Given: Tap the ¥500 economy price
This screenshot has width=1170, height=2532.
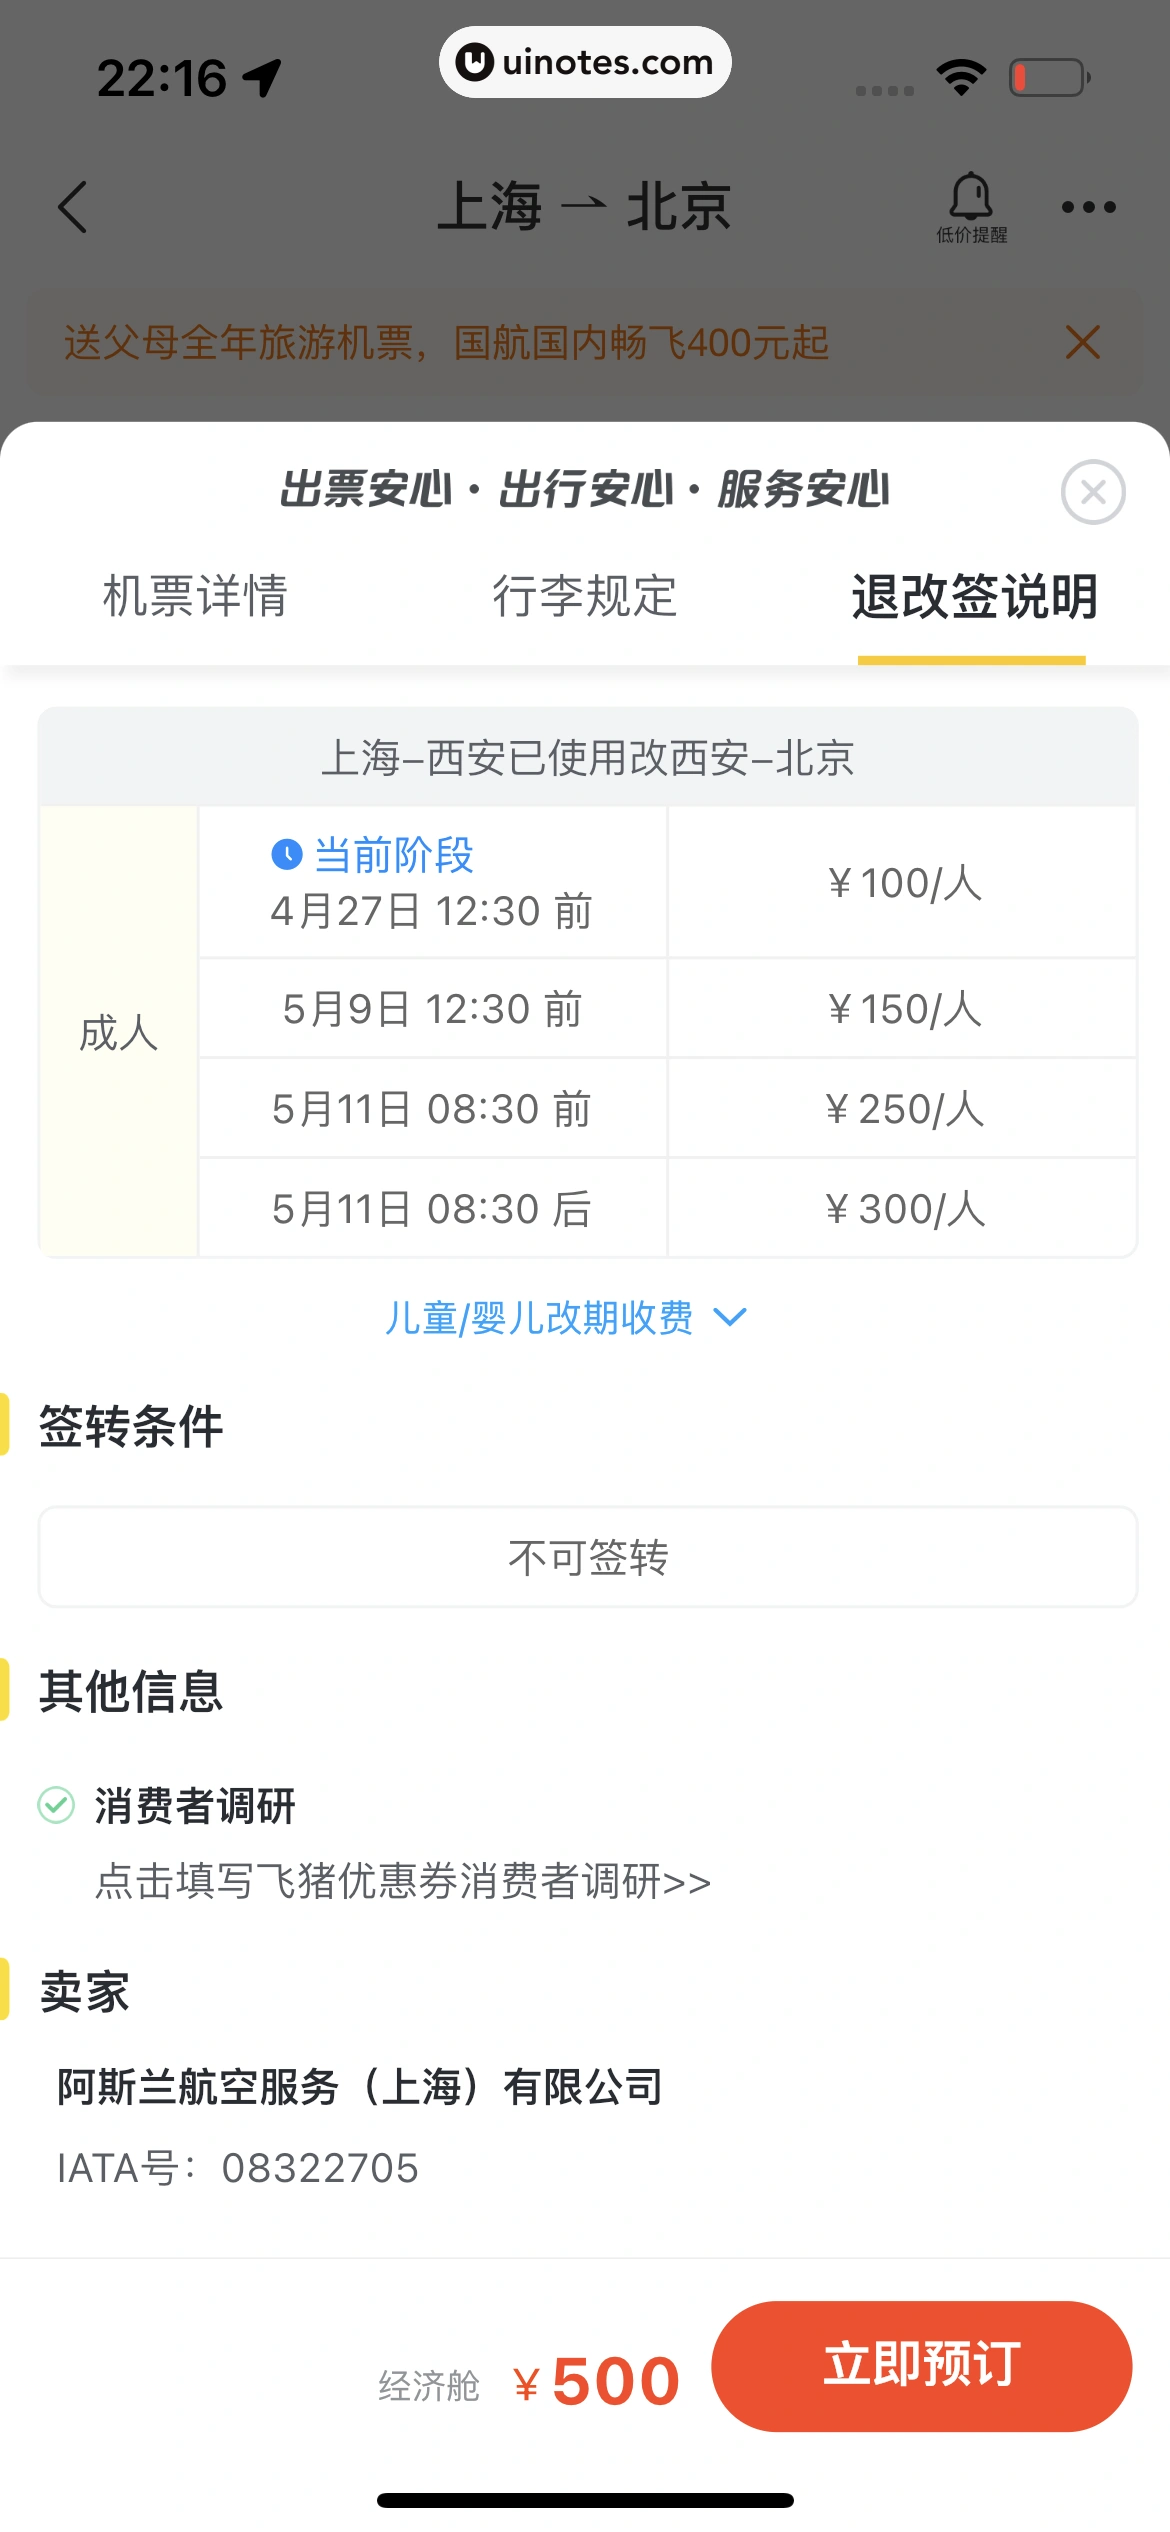Looking at the screenshot, I should tap(597, 2382).
